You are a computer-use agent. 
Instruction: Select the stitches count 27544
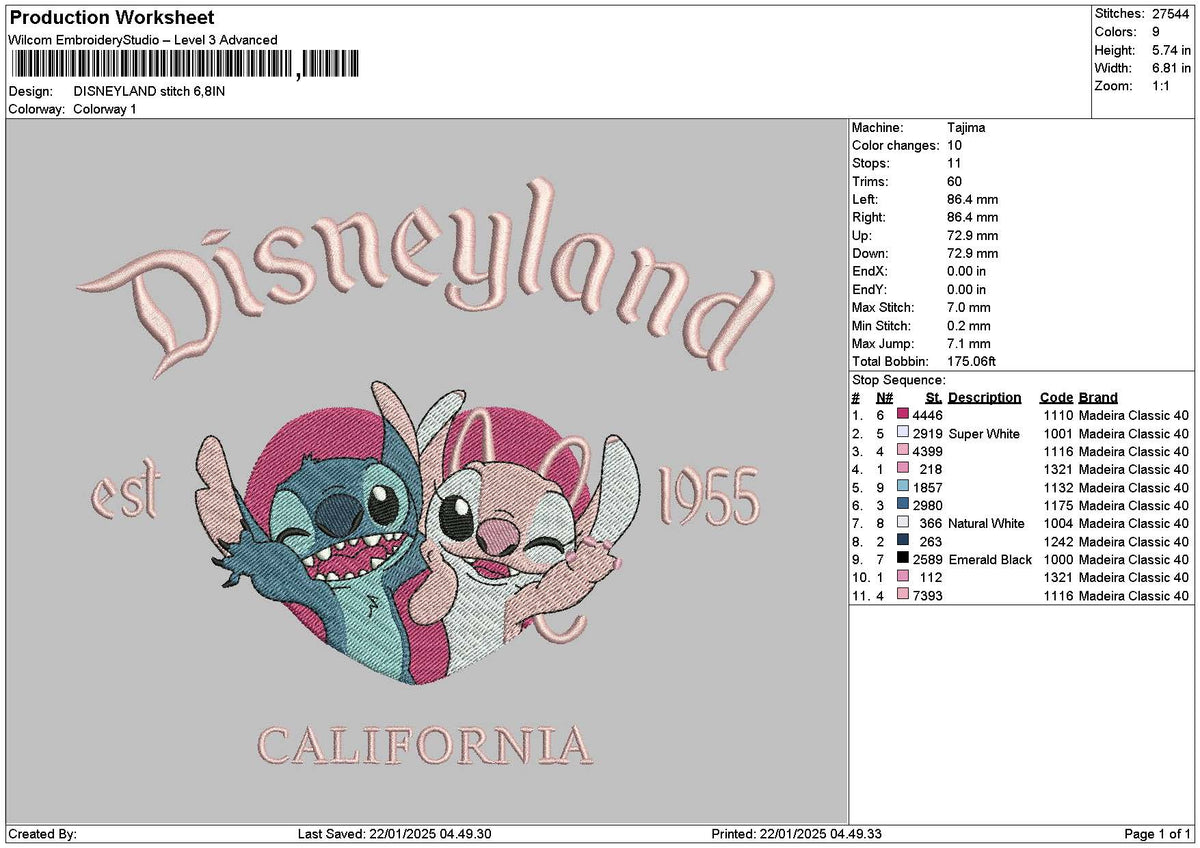click(x=1171, y=14)
